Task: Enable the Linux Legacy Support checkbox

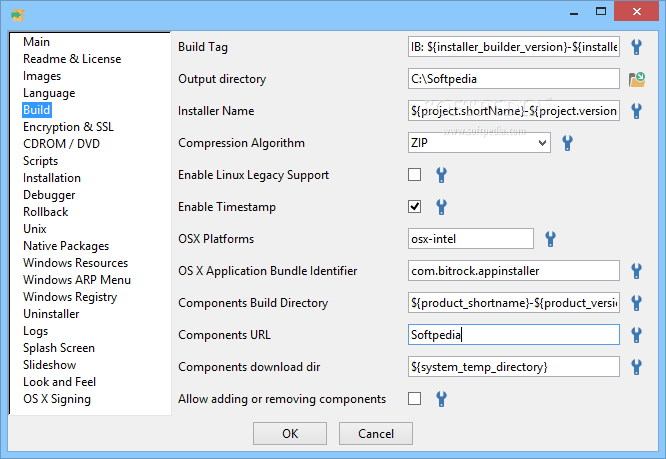Action: coord(415,175)
